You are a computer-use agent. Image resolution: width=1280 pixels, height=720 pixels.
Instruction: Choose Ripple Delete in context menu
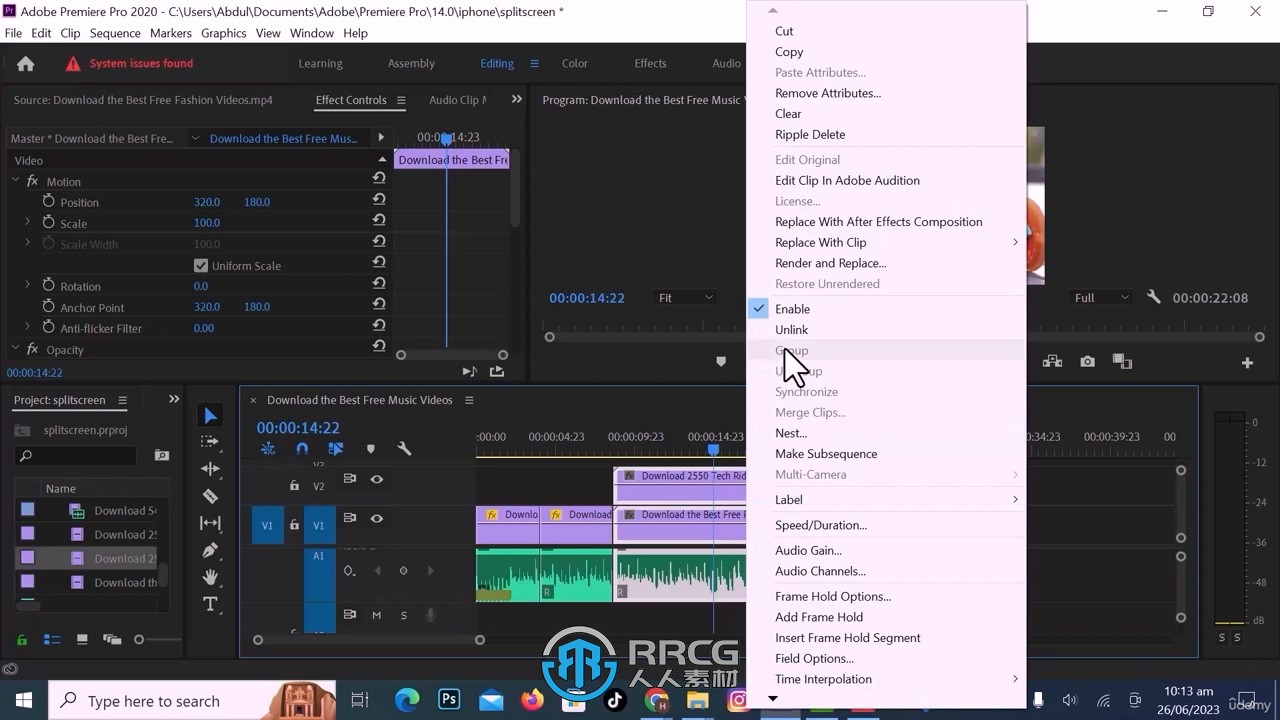[810, 135]
